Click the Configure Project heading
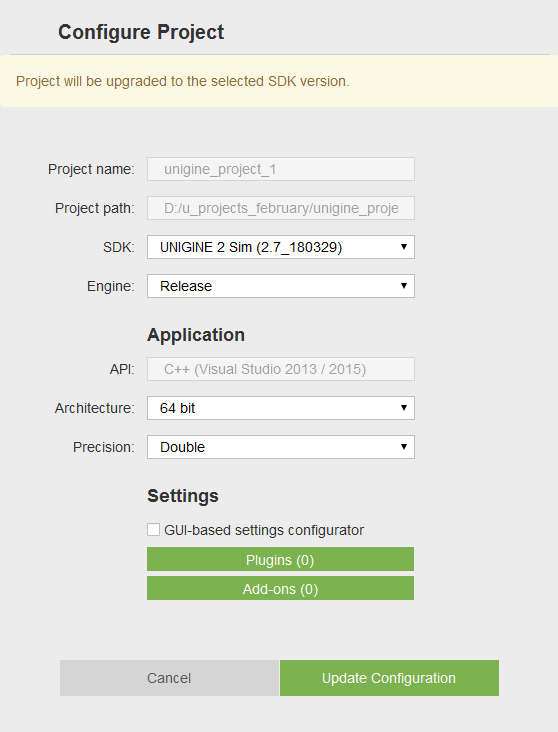The height and width of the screenshot is (732, 558). 141,32
